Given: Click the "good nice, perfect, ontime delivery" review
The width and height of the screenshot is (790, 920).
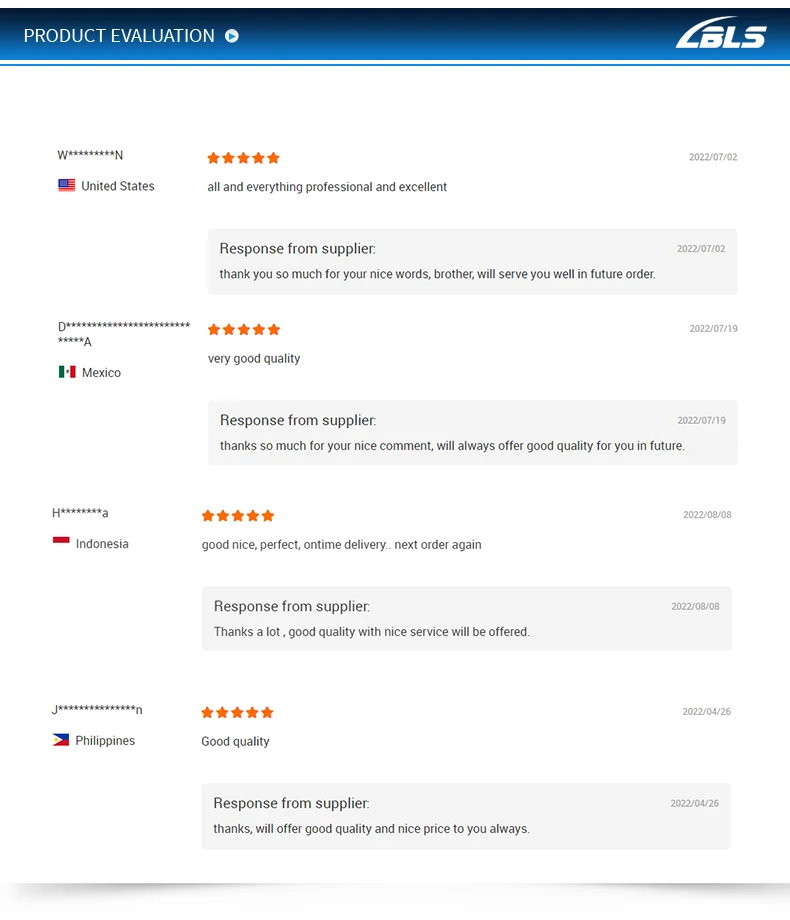Looking at the screenshot, I should pyautogui.click(x=341, y=545).
